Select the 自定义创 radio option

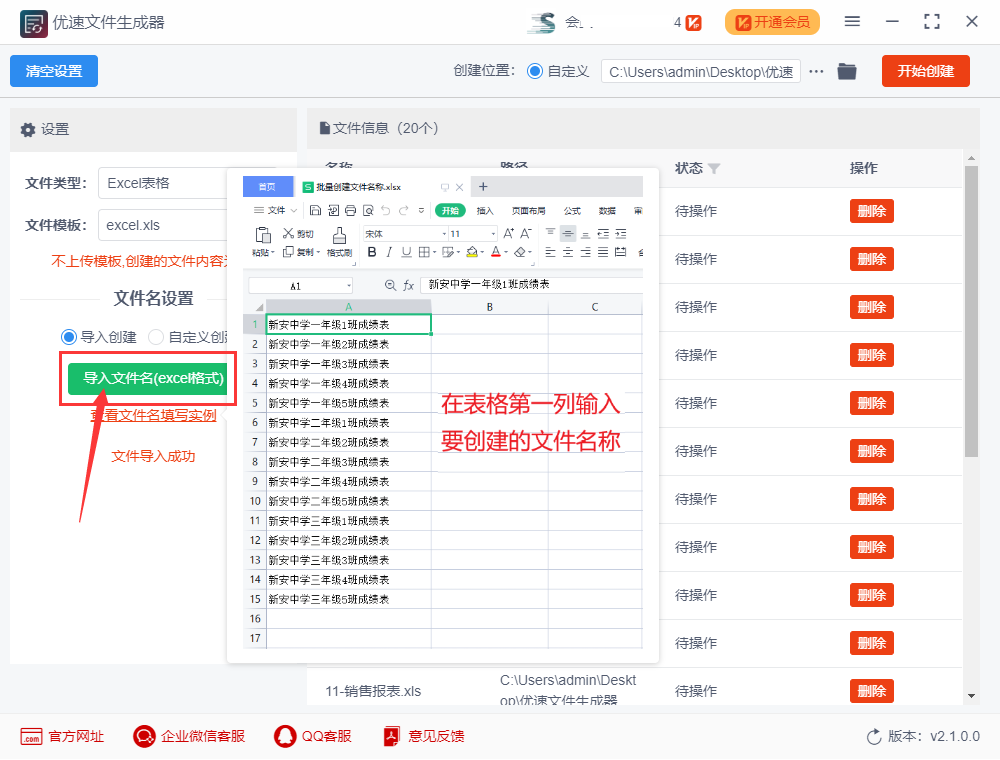tap(155, 337)
